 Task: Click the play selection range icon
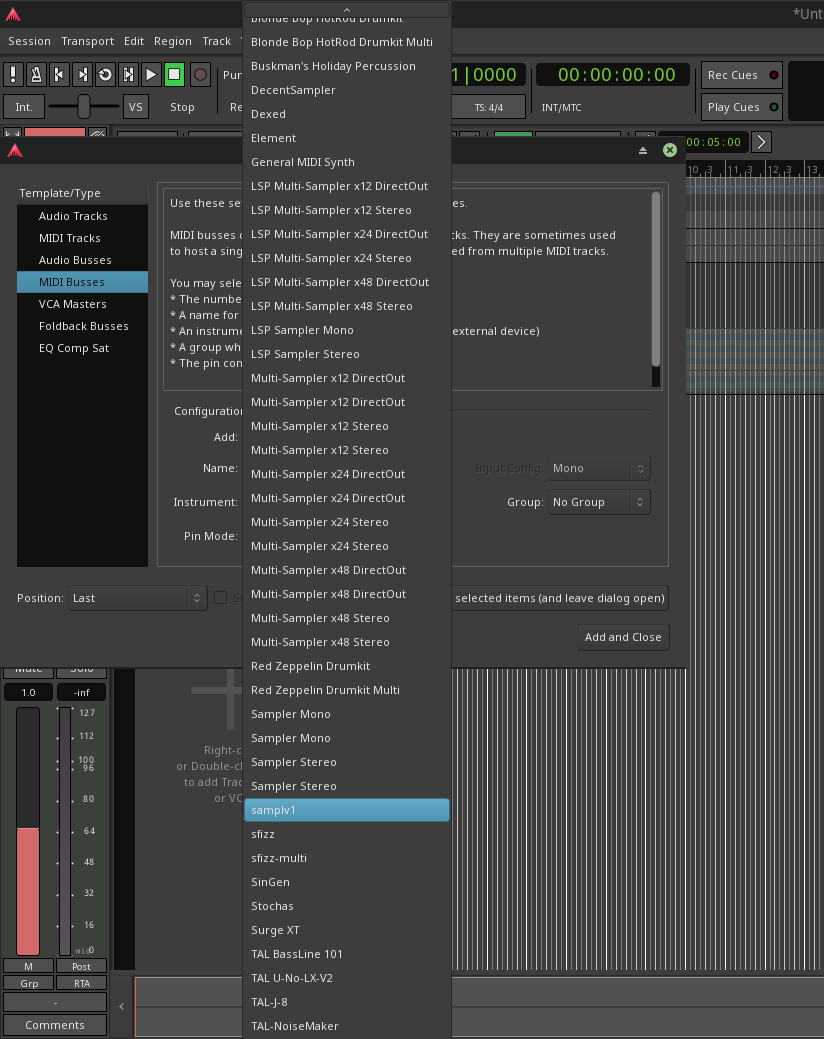point(128,75)
